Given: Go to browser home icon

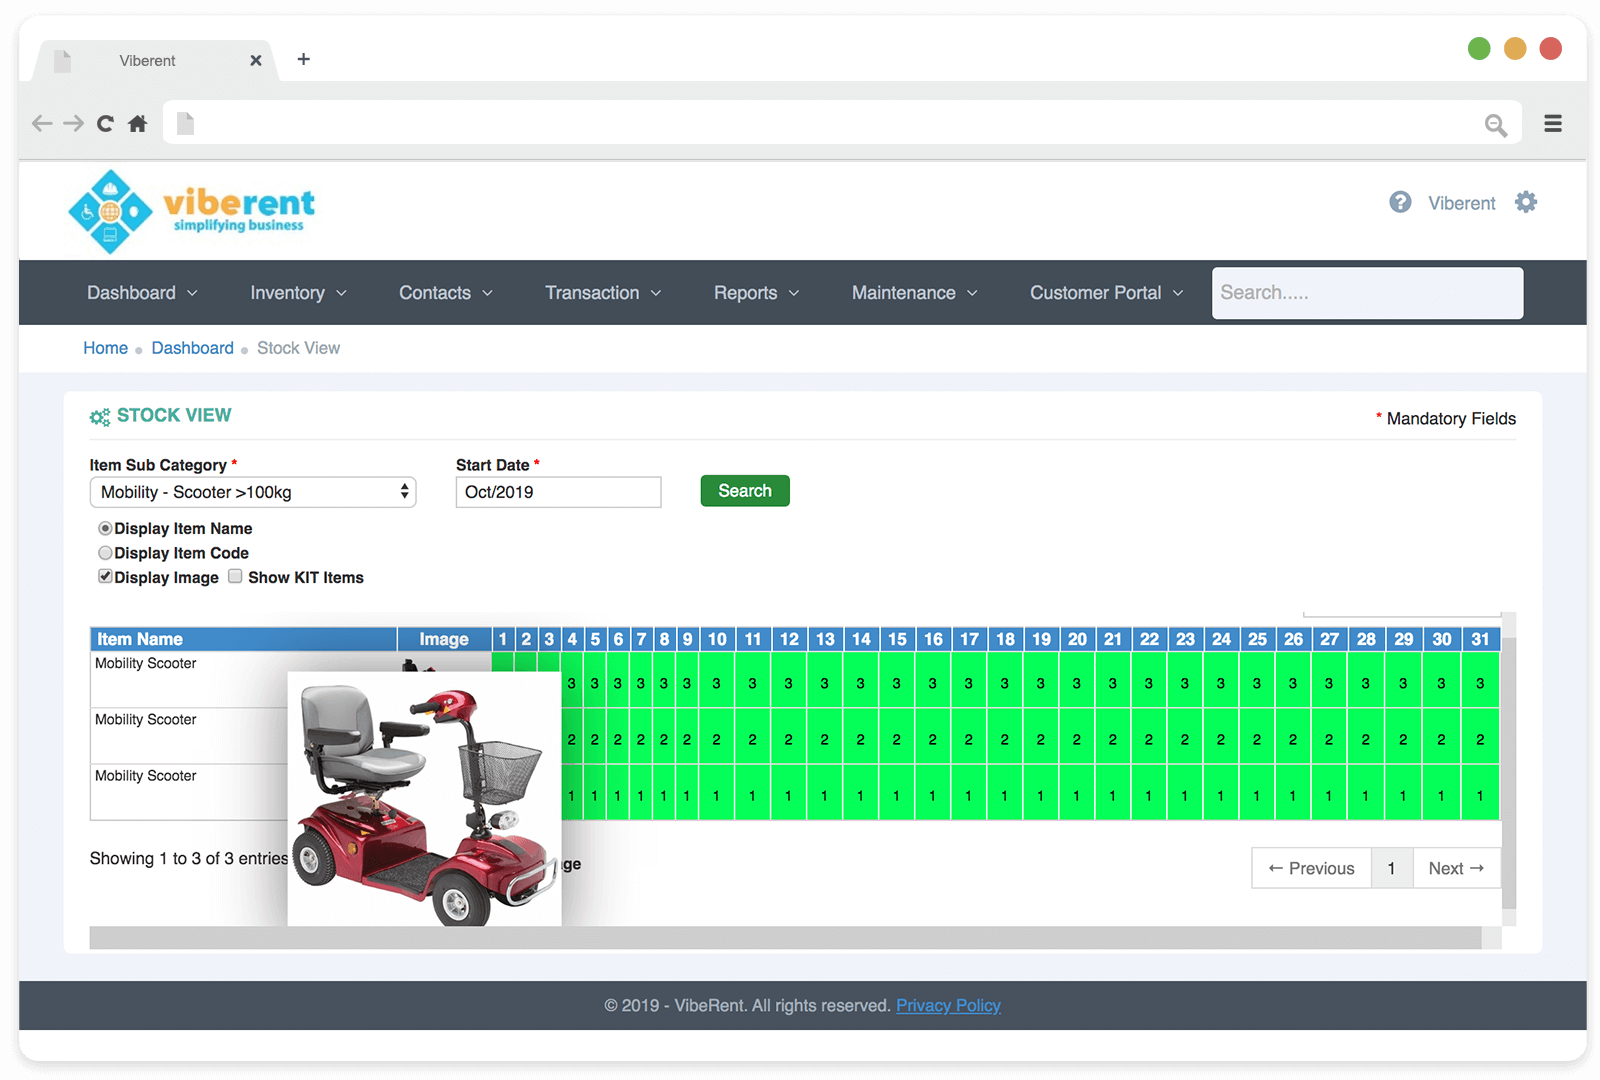Looking at the screenshot, I should click(138, 123).
